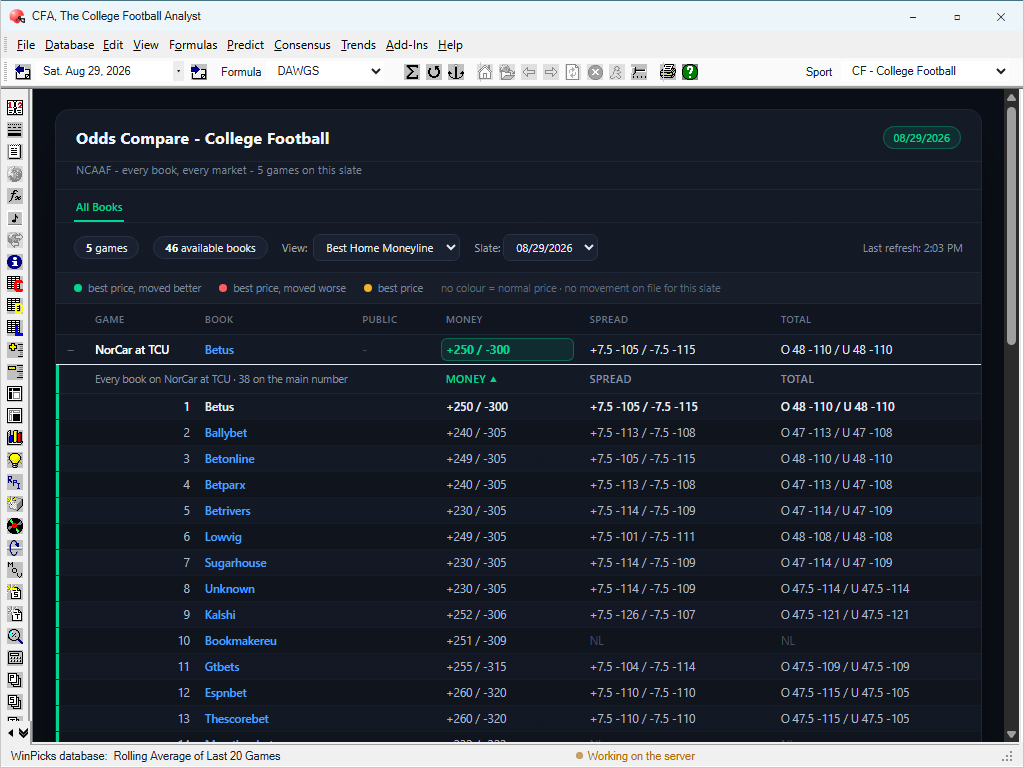Click the scoreboard icon in the sidebar
The image size is (1024, 768).
tap(15, 108)
